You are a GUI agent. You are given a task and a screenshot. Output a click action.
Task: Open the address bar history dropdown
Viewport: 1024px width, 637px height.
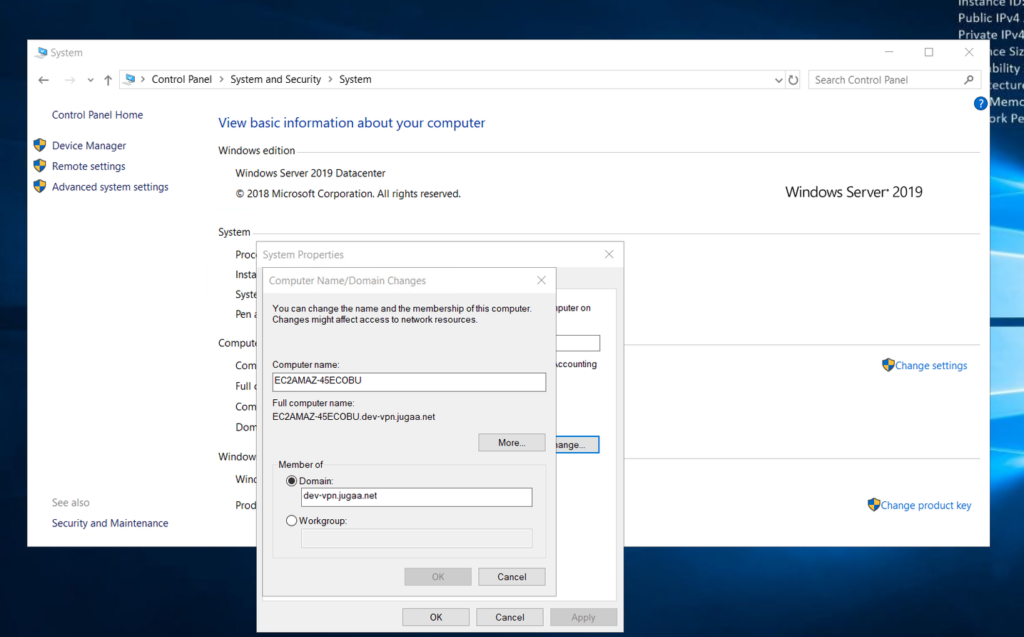778,79
